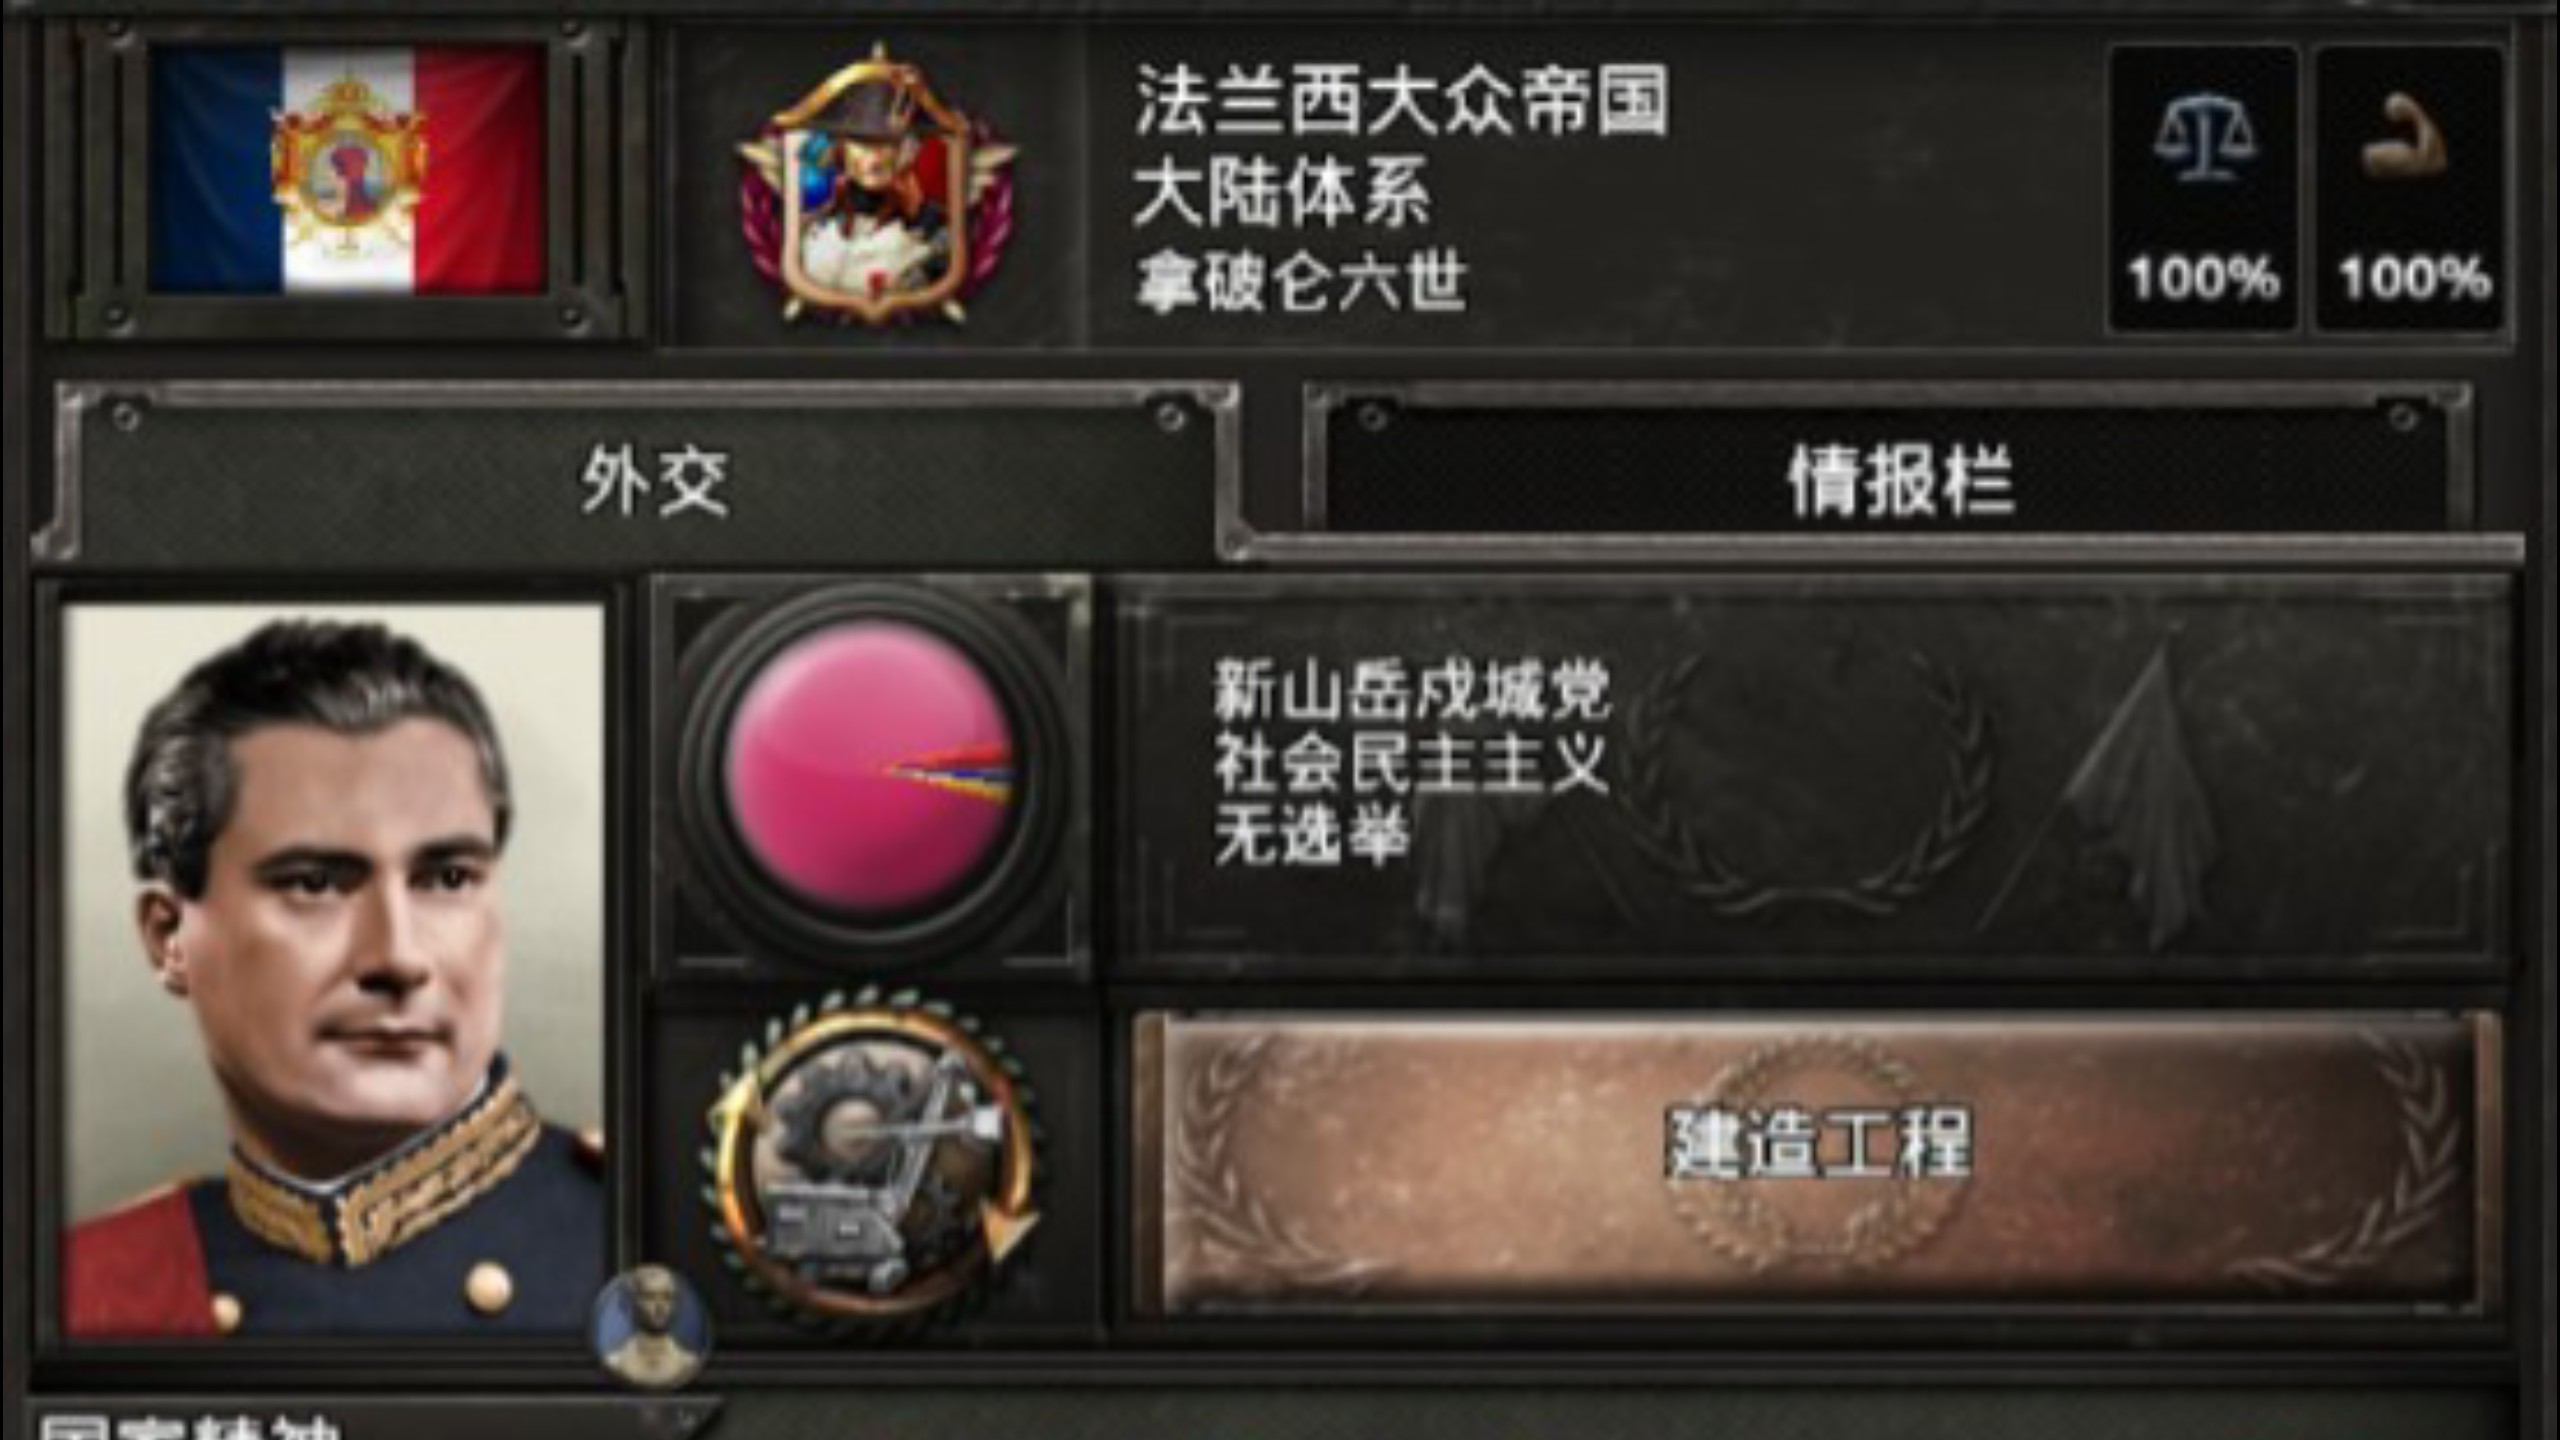
Task: Click the 100% stability value
Action: (x=2203, y=278)
